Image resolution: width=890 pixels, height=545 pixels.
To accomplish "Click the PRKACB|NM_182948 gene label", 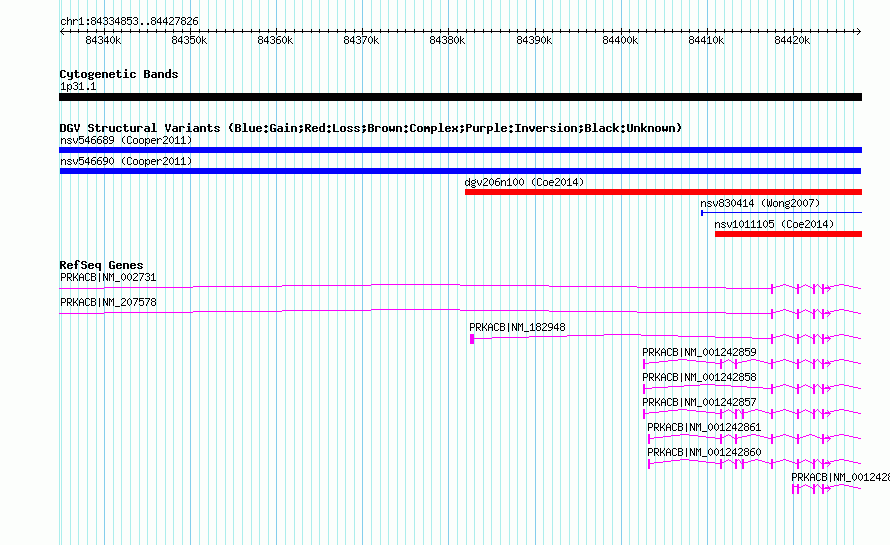I will tap(517, 327).
